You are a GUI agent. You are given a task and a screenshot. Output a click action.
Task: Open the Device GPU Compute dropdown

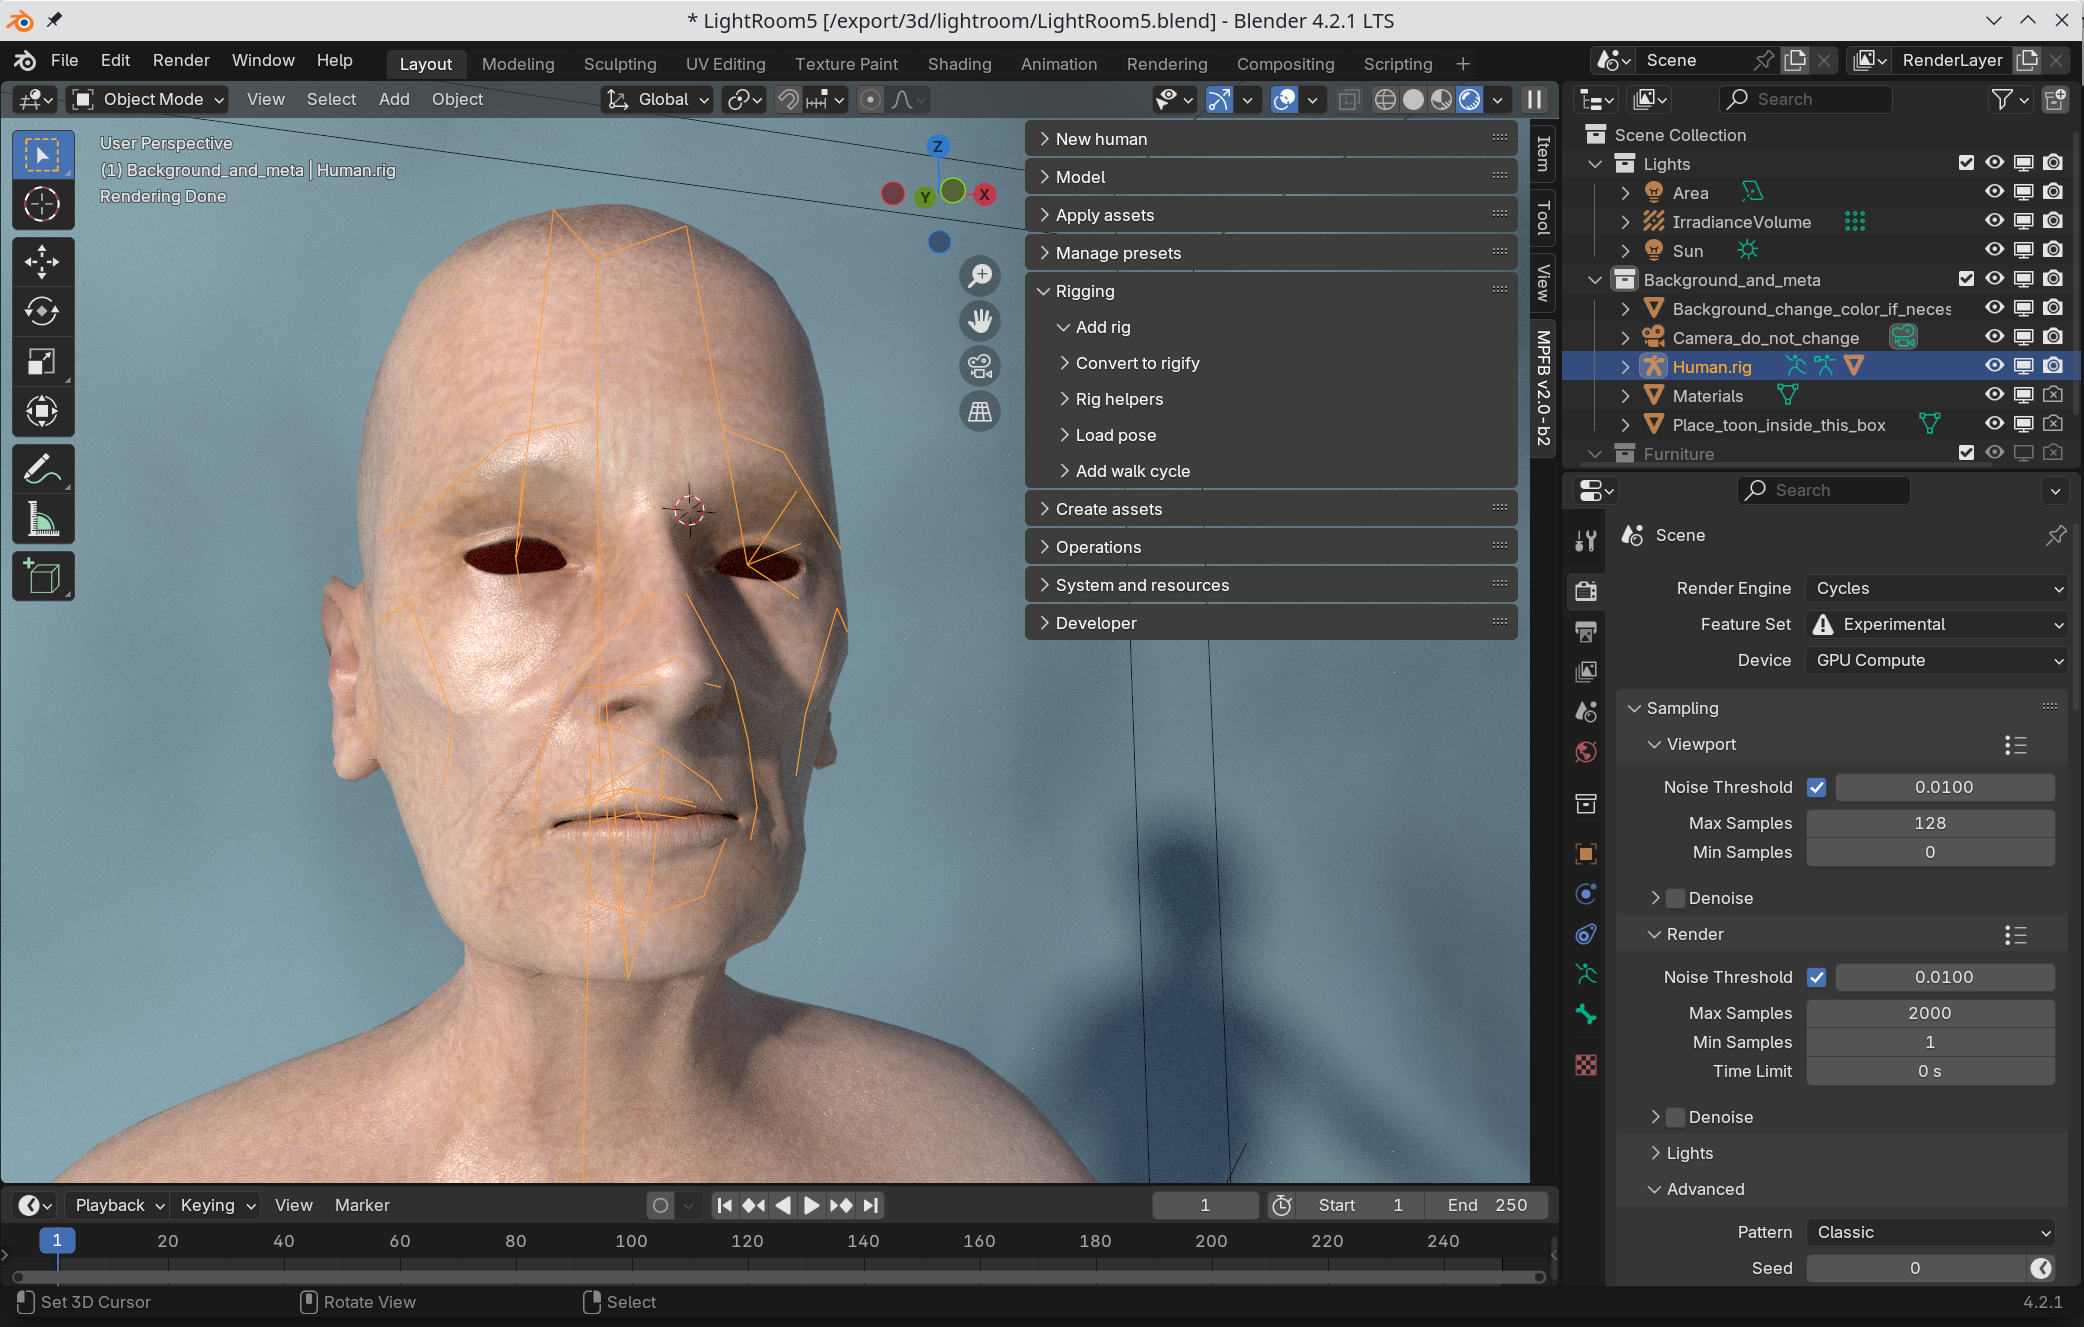(1936, 660)
